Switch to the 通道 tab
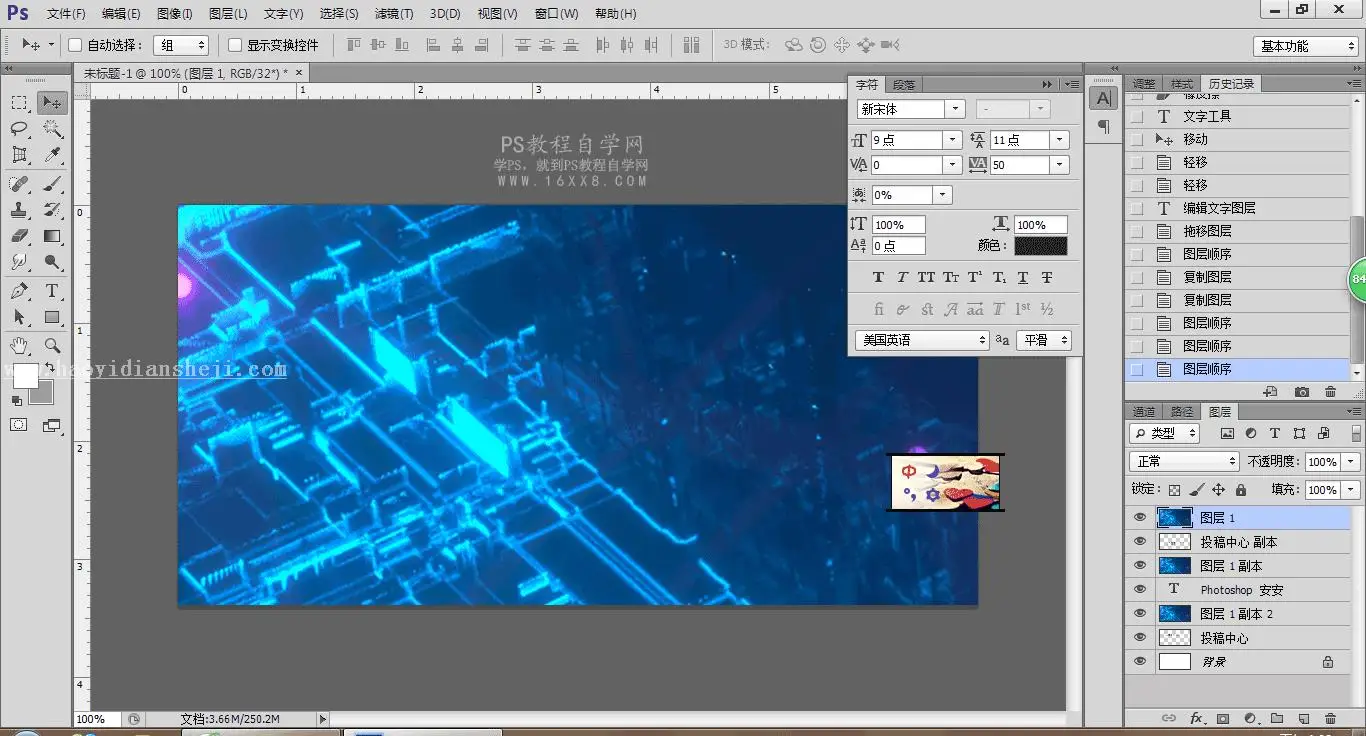 coord(1144,412)
